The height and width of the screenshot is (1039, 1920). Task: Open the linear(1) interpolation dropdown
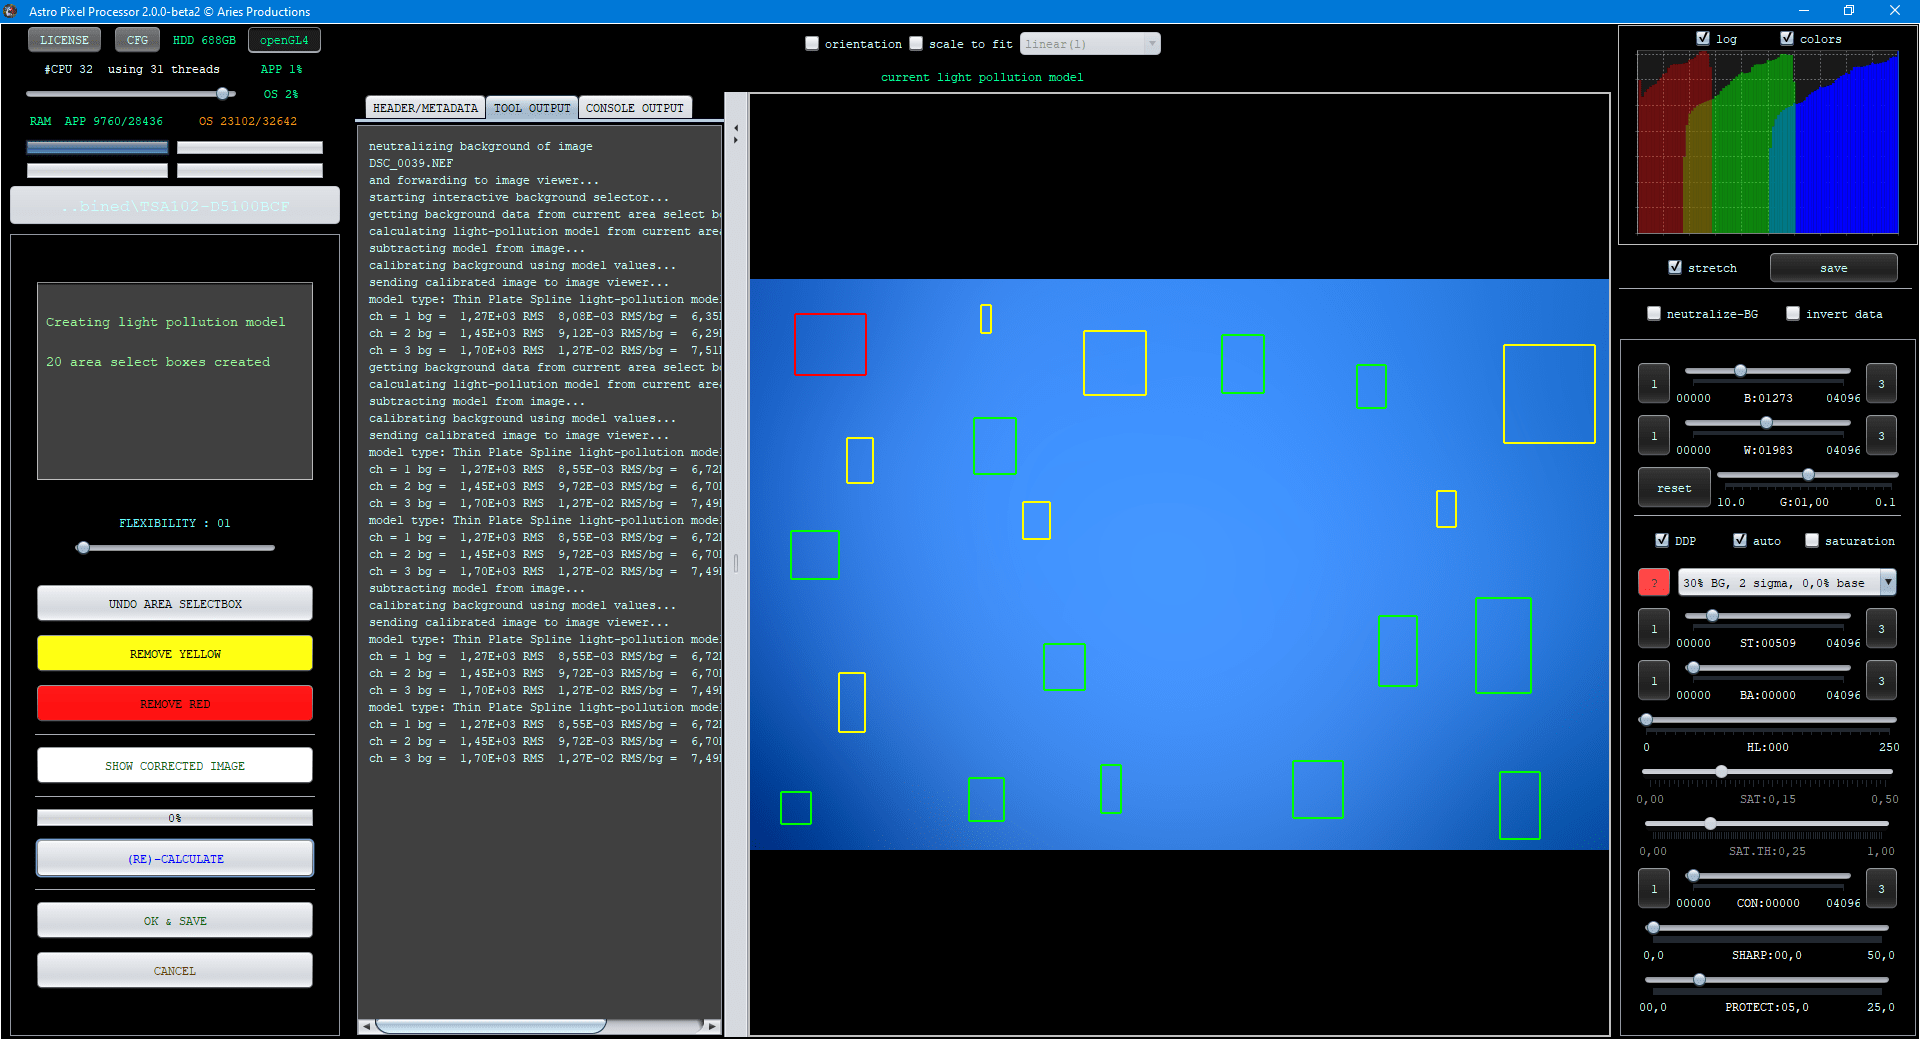(x=1090, y=44)
